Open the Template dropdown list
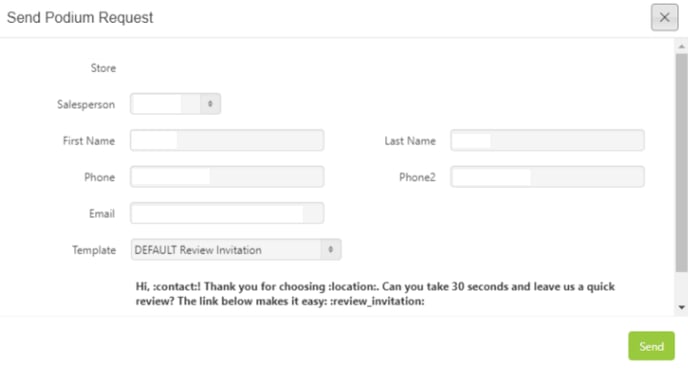Screen dimensions: 688x369 [x=236, y=250]
